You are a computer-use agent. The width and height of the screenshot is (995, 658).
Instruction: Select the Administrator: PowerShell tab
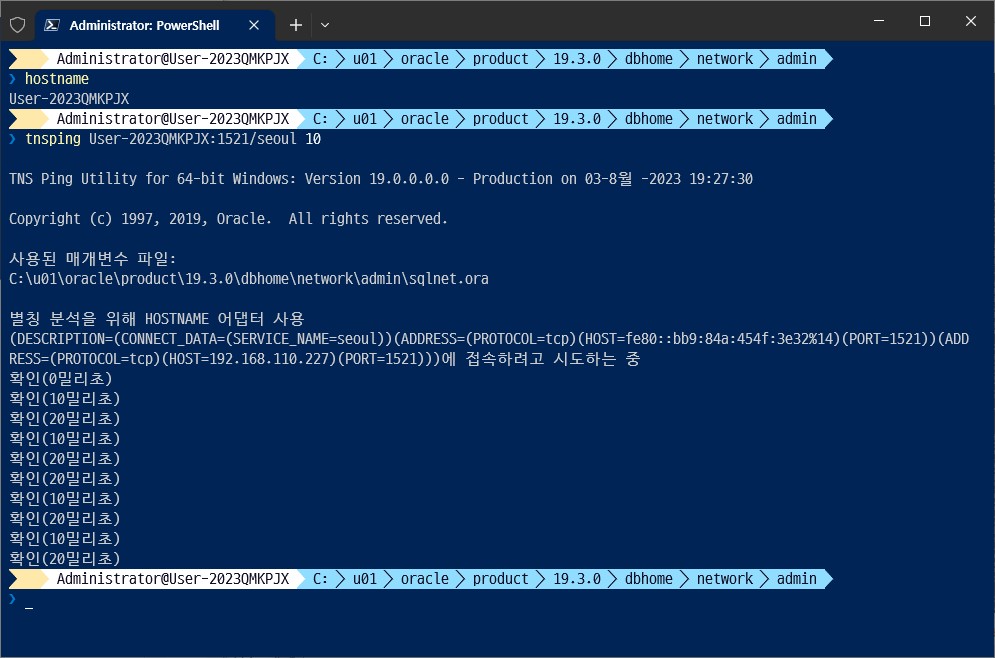154,25
